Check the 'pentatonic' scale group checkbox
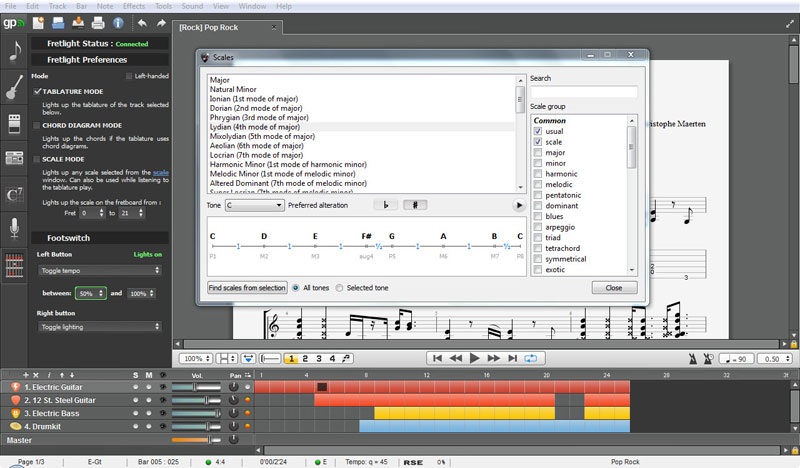Viewport: 800px width, 468px height. (538, 195)
